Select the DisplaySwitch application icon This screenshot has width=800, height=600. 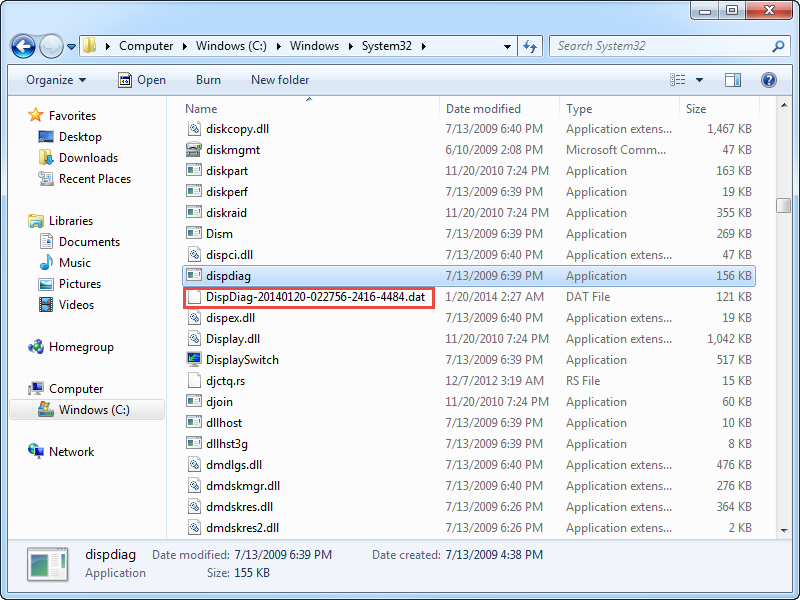point(194,360)
